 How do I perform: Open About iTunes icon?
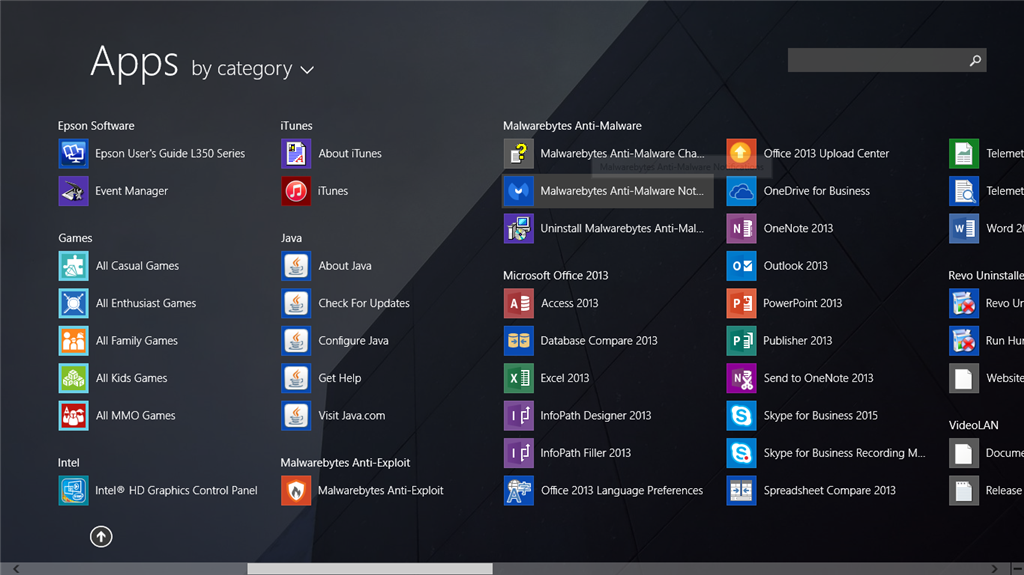(296, 154)
